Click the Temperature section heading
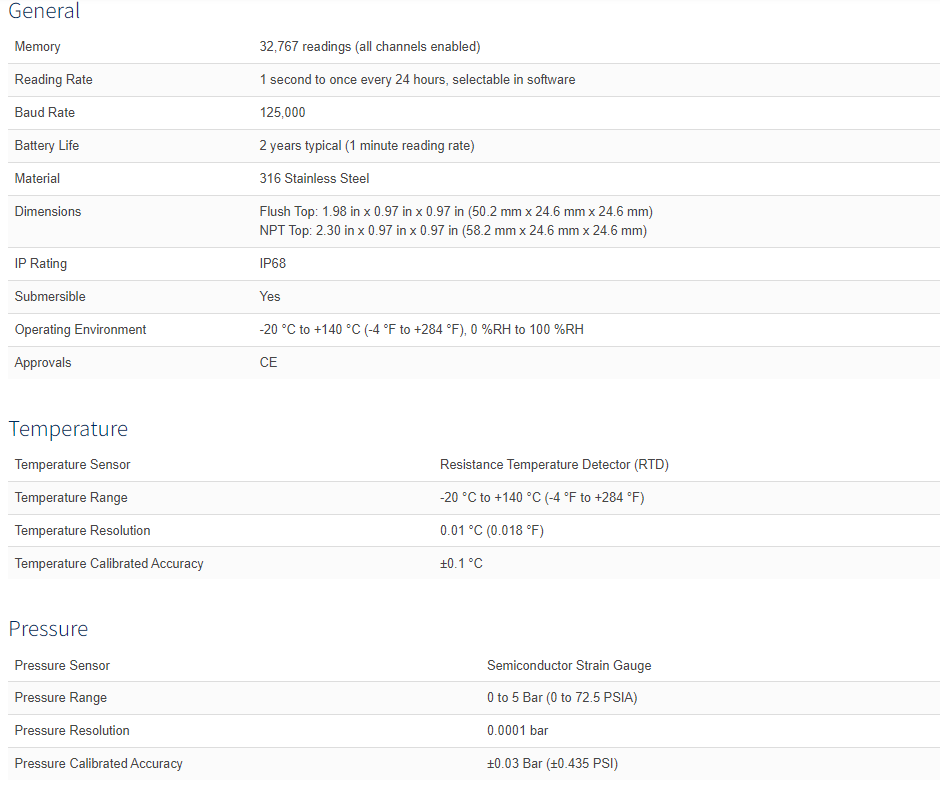Screen dimensions: 940x786 pos(68,429)
